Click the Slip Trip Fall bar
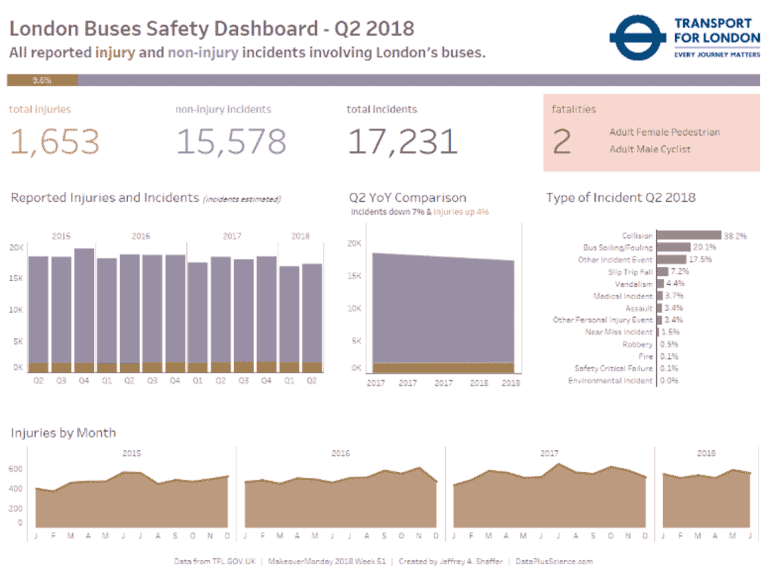Screen dimensions: 768x574 coord(663,271)
